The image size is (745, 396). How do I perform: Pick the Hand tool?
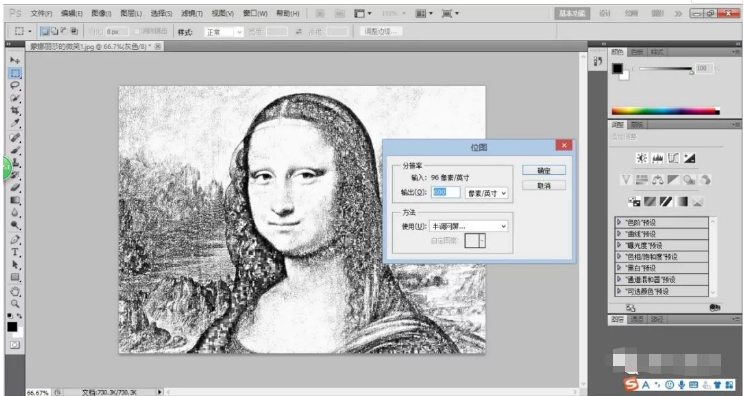(15, 291)
